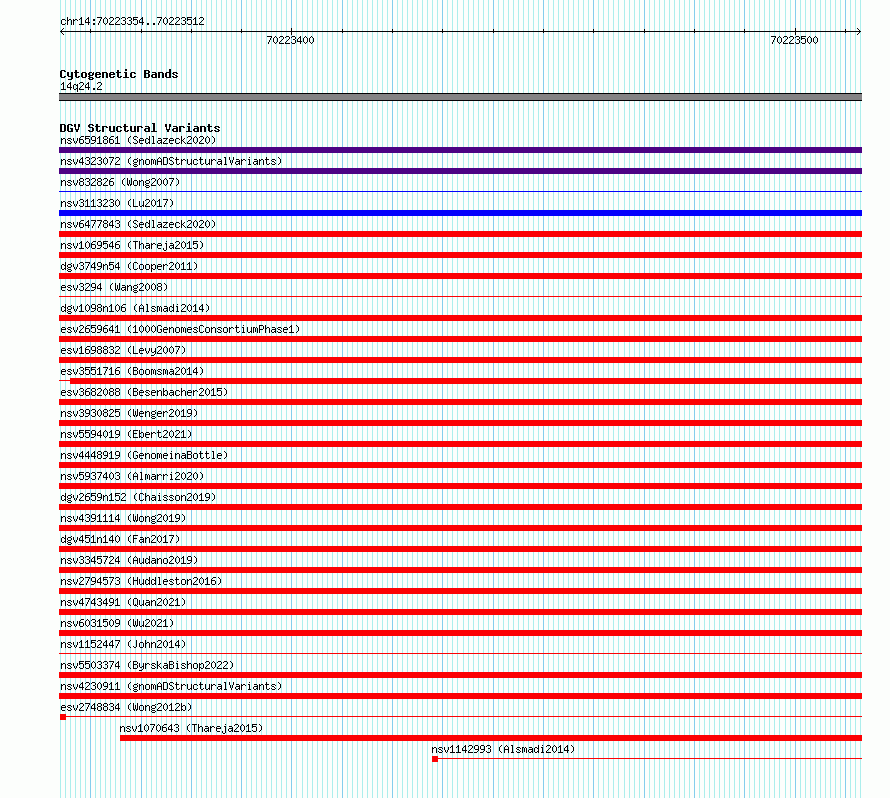The height and width of the screenshot is (798, 890).
Task: Open nsv4230911 (gnomADStructuralVariants) entry
Action: click(171, 686)
